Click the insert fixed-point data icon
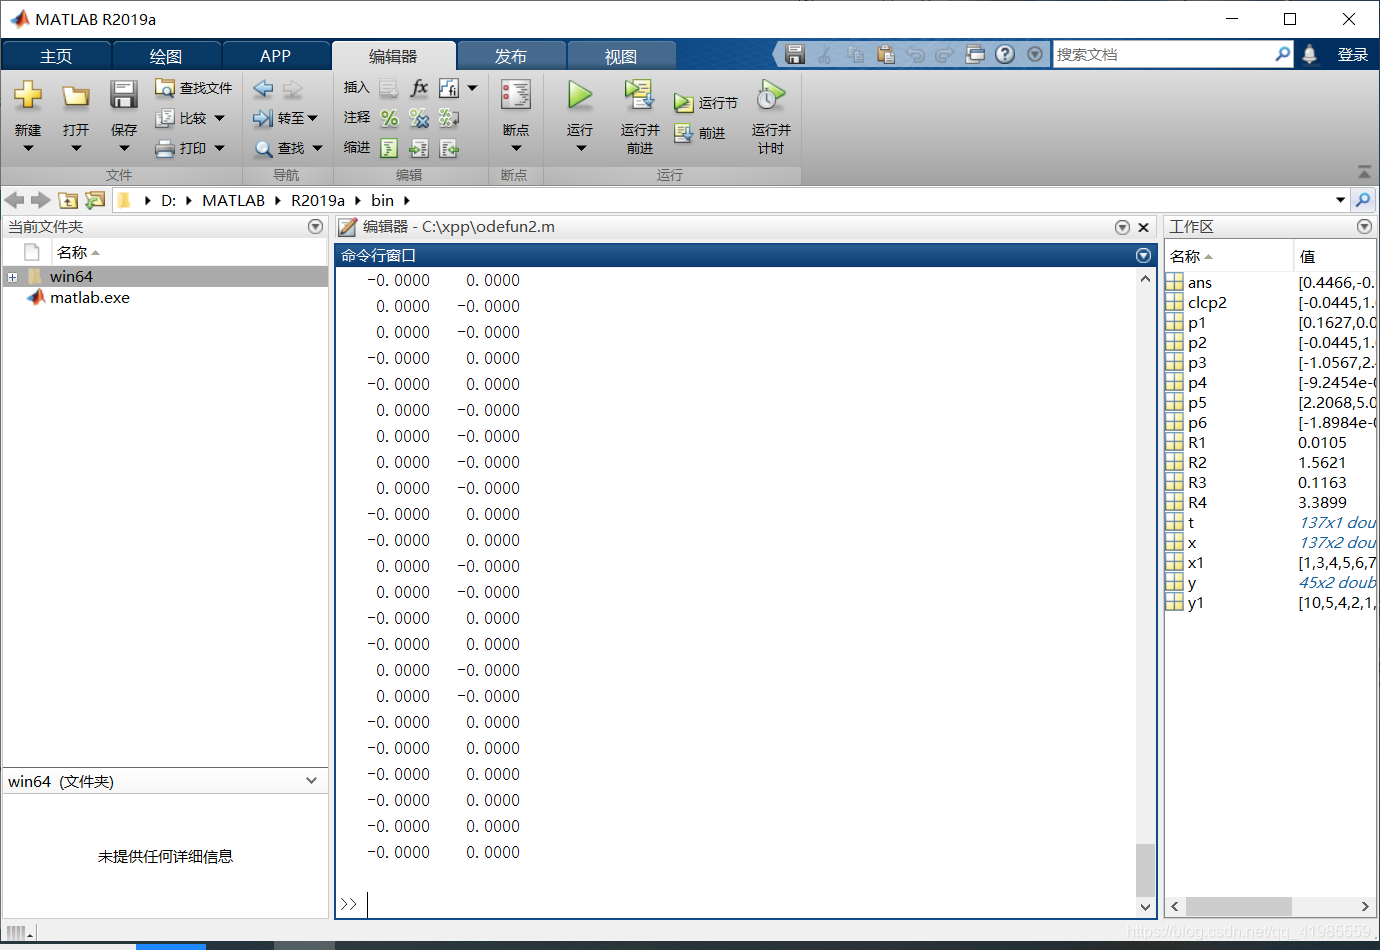Viewport: 1380px width, 950px height. pos(449,88)
